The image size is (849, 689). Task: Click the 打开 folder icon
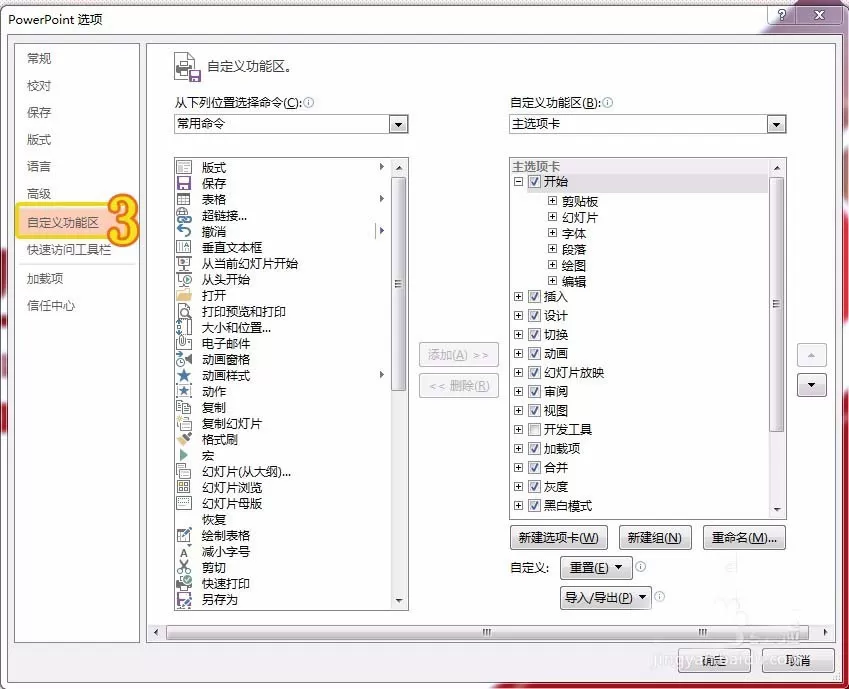tap(184, 295)
